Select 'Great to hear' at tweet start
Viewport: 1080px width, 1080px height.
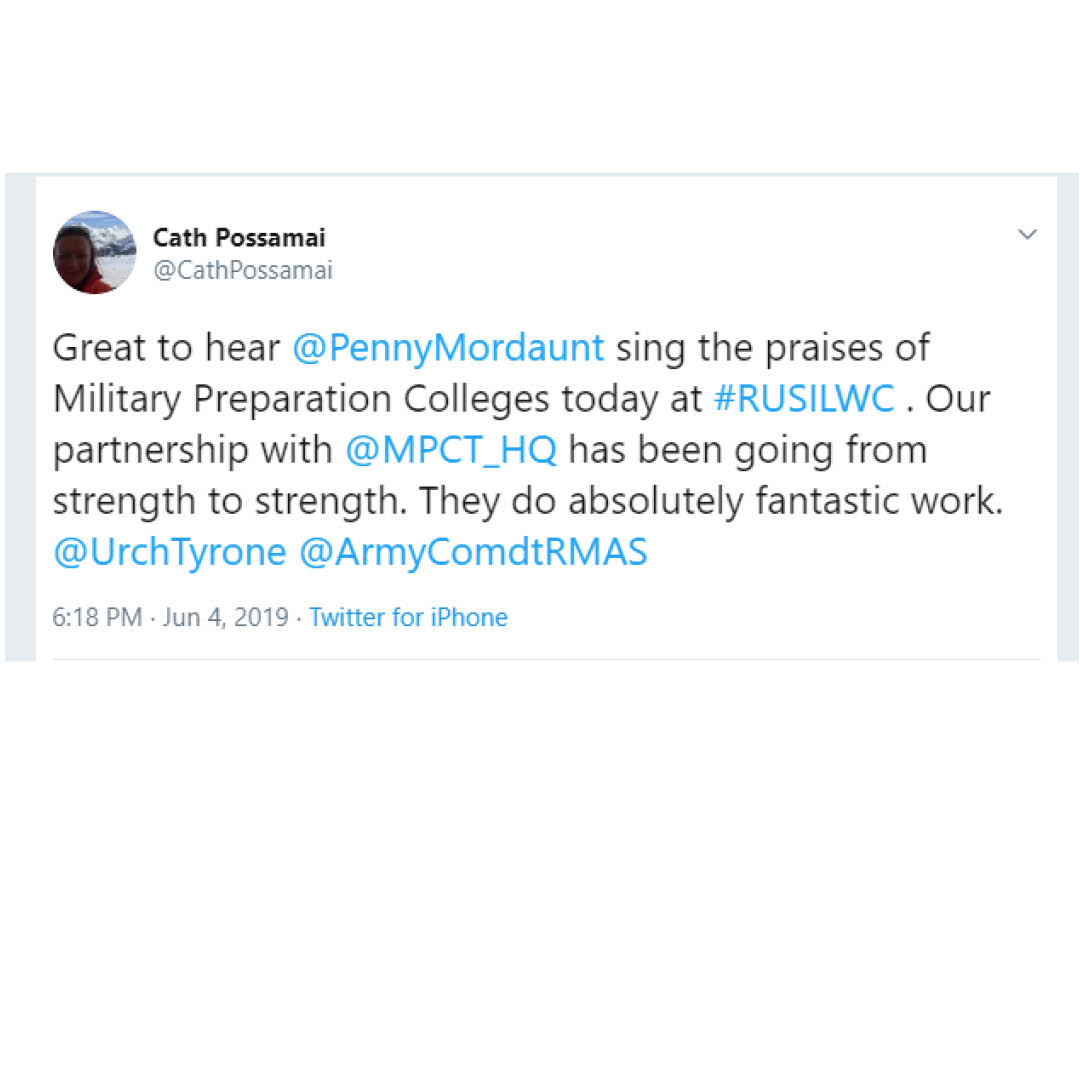click(166, 347)
